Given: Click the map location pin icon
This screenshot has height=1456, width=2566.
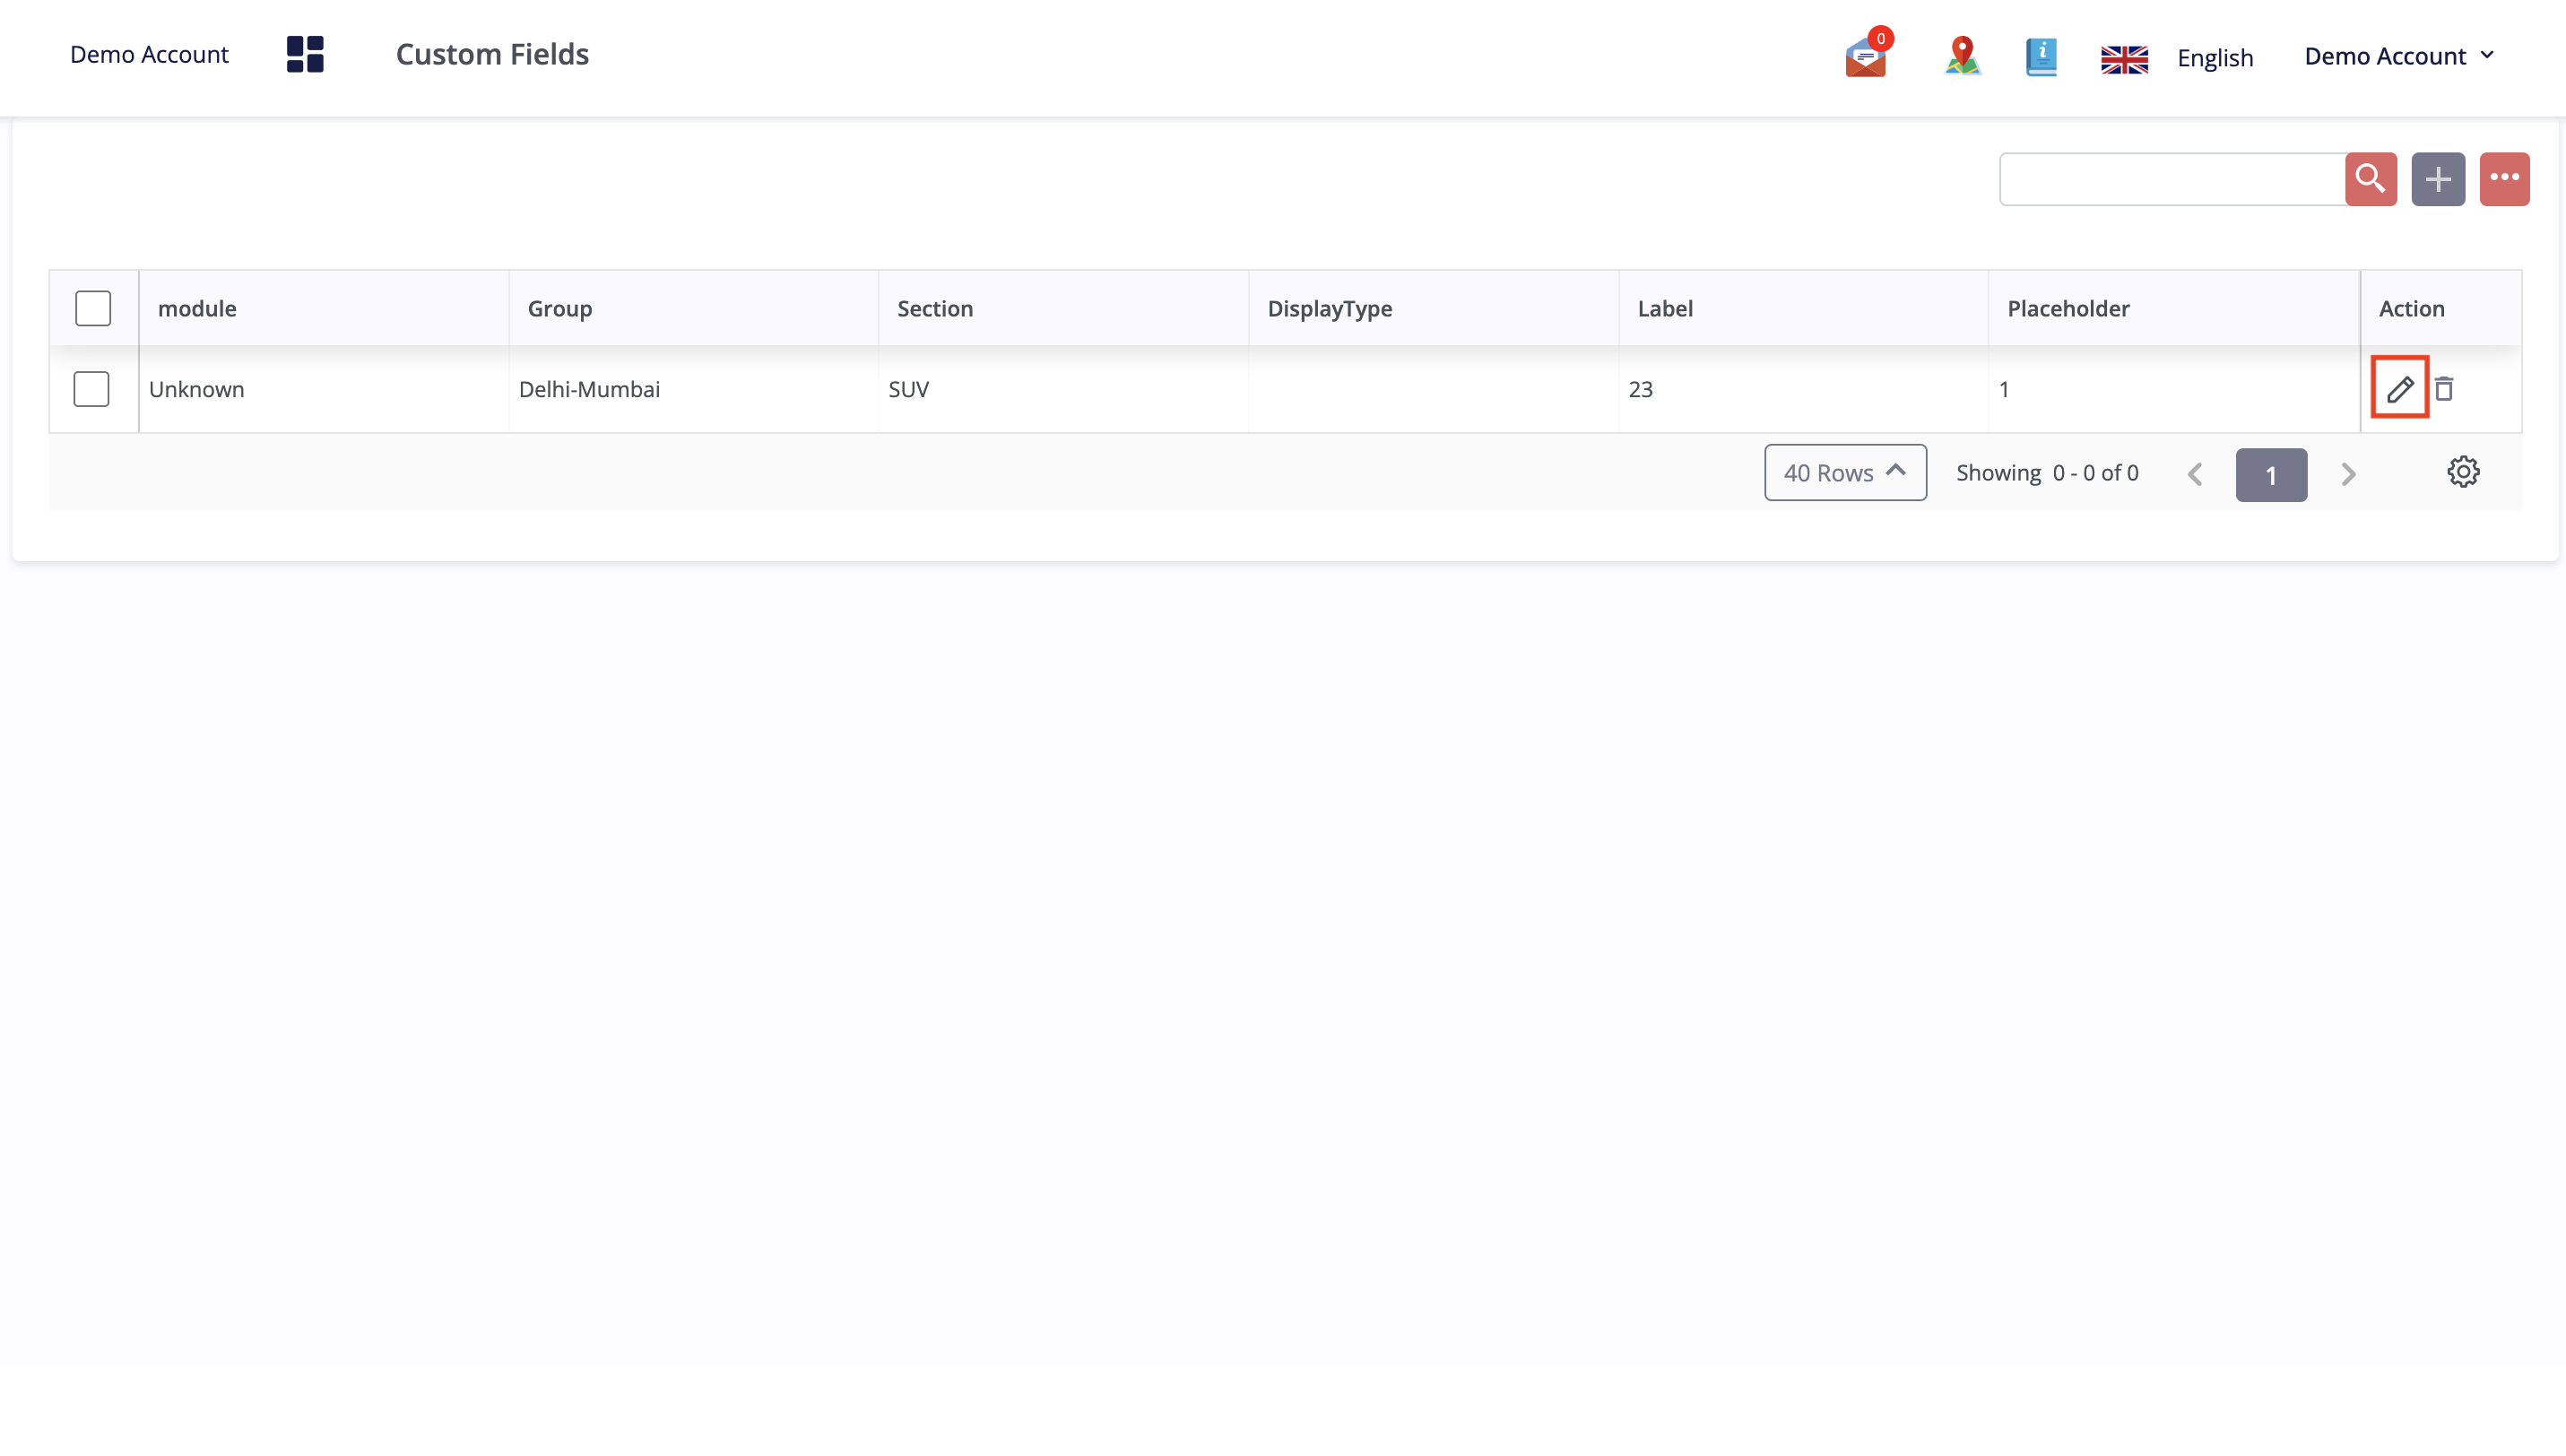Looking at the screenshot, I should tap(1962, 56).
